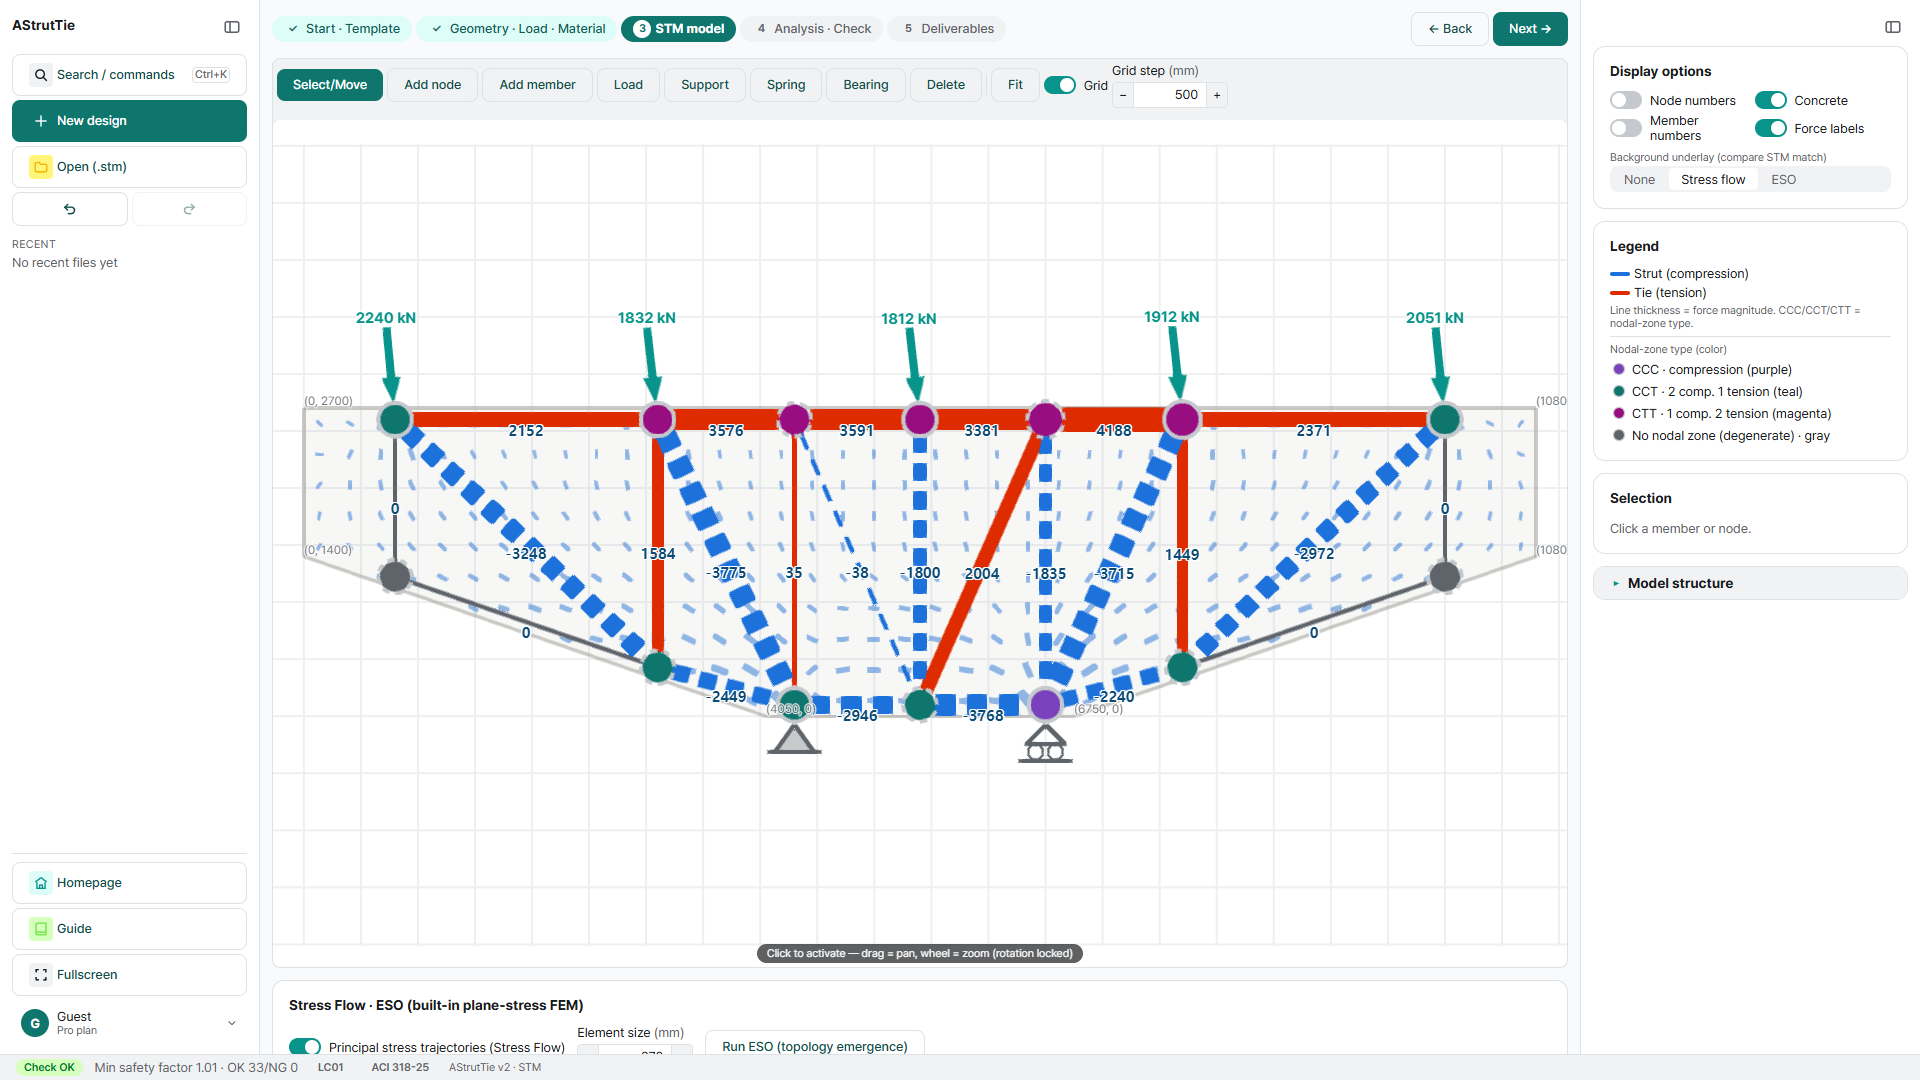Select None background underlay
This screenshot has height=1080, width=1920.
(x=1639, y=180)
